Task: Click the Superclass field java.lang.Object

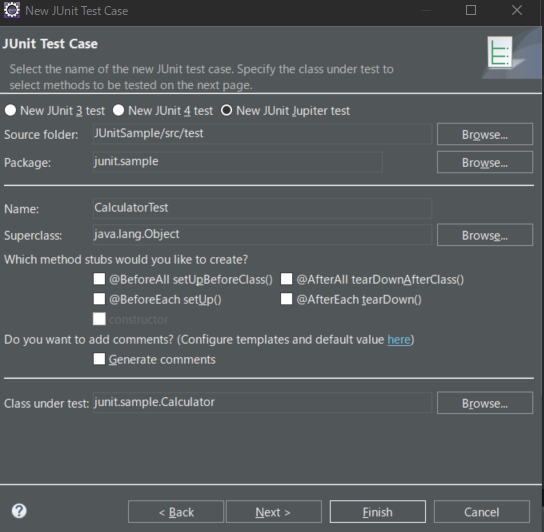Action: (x=262, y=235)
